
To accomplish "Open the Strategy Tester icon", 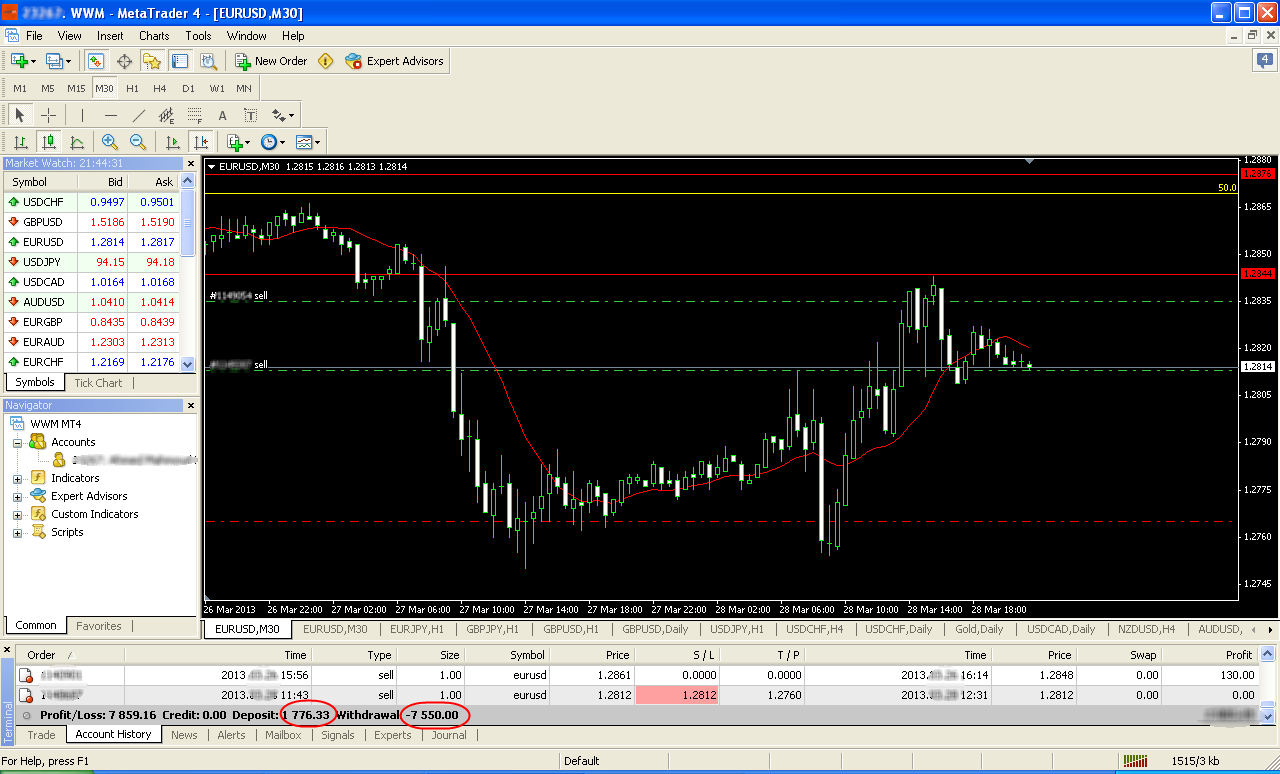I will pos(208,61).
